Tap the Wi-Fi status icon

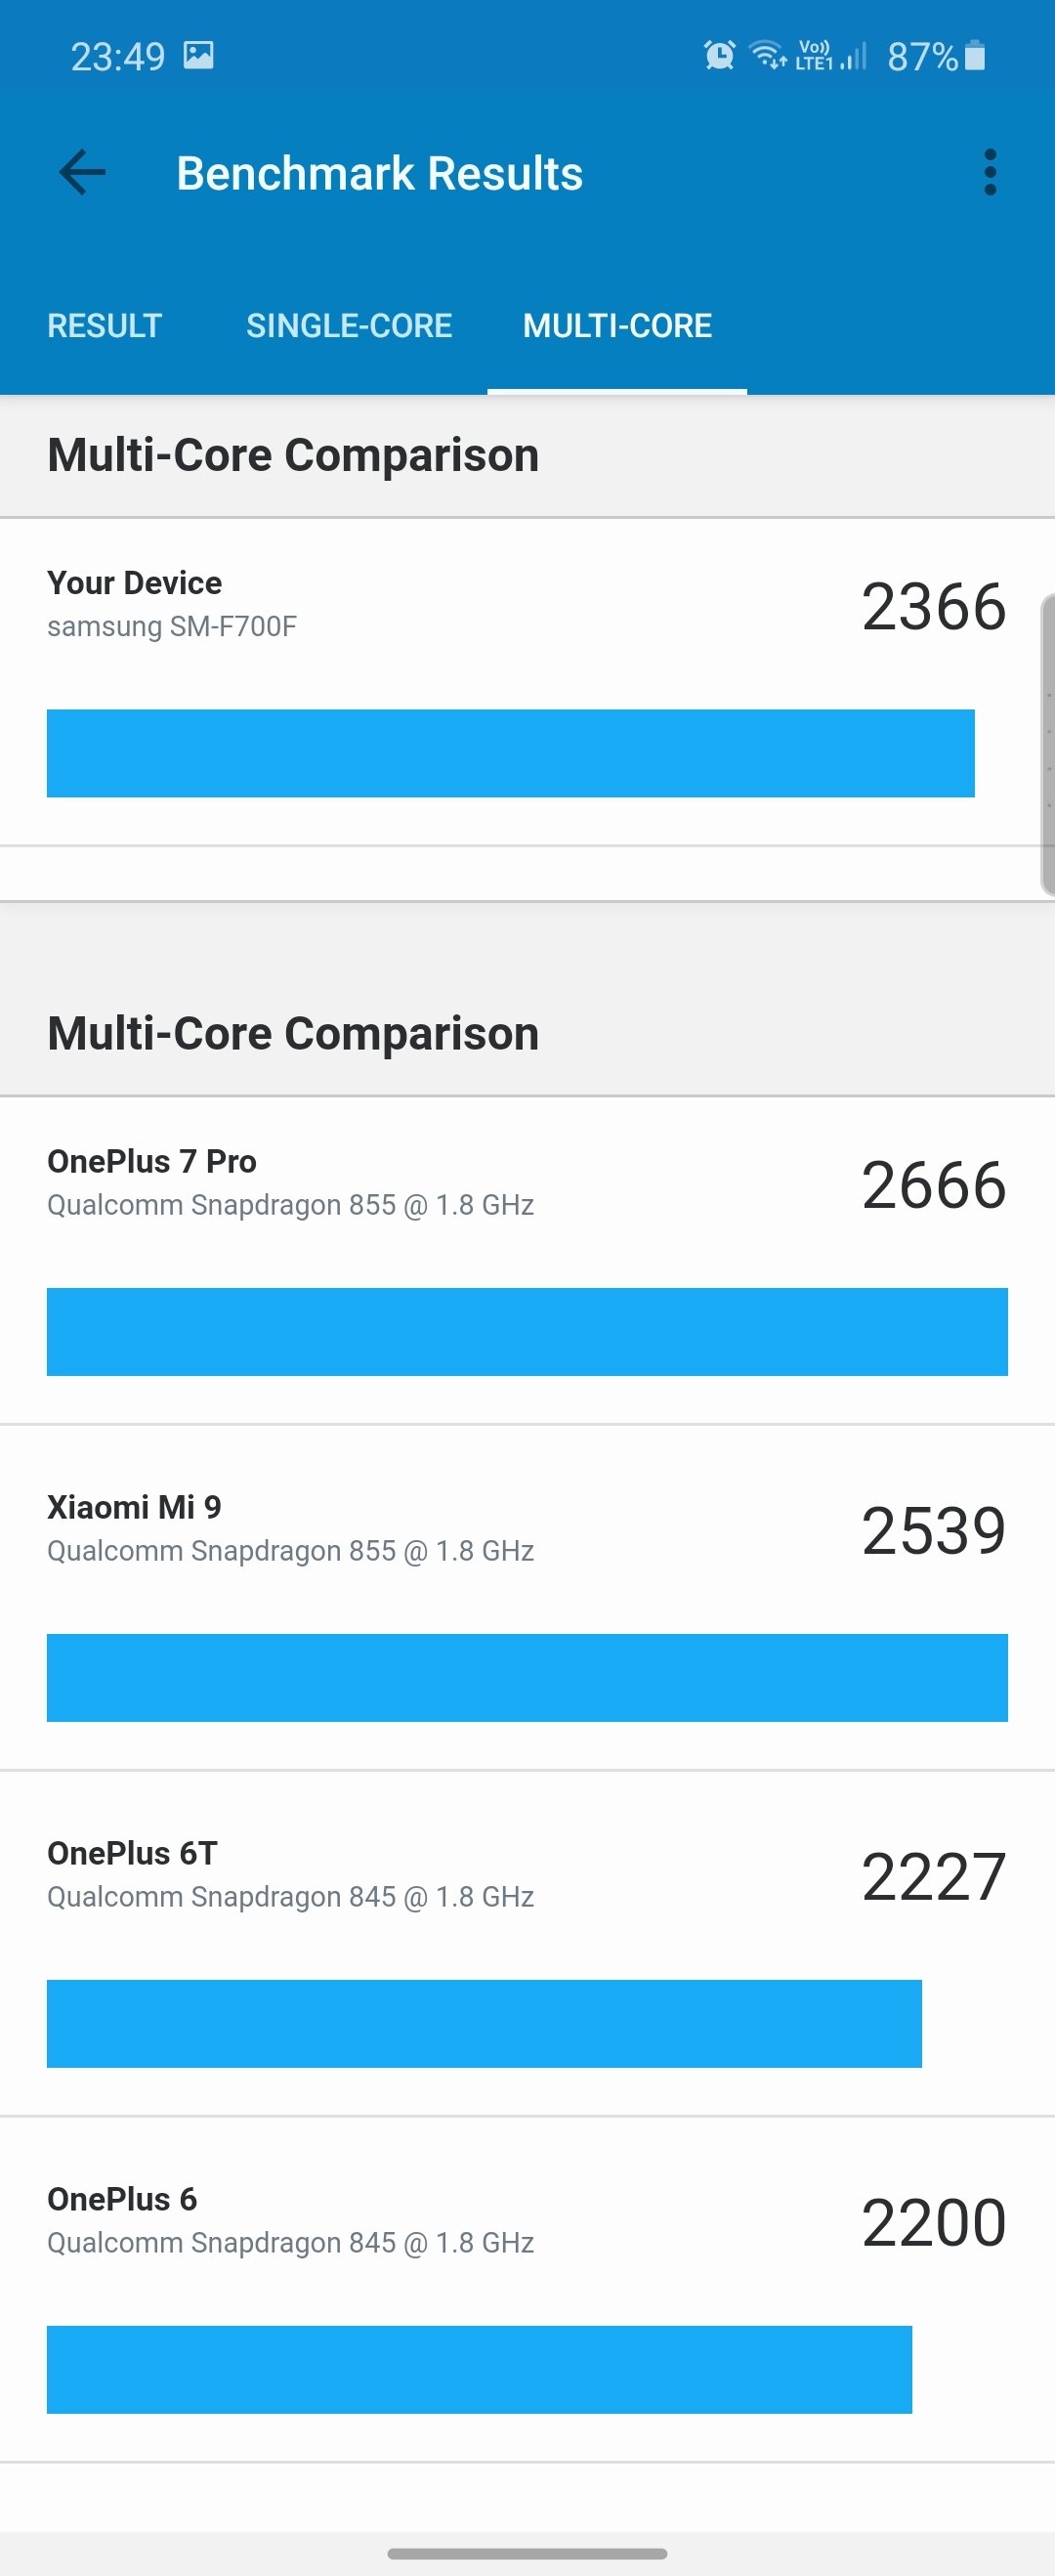tap(767, 55)
